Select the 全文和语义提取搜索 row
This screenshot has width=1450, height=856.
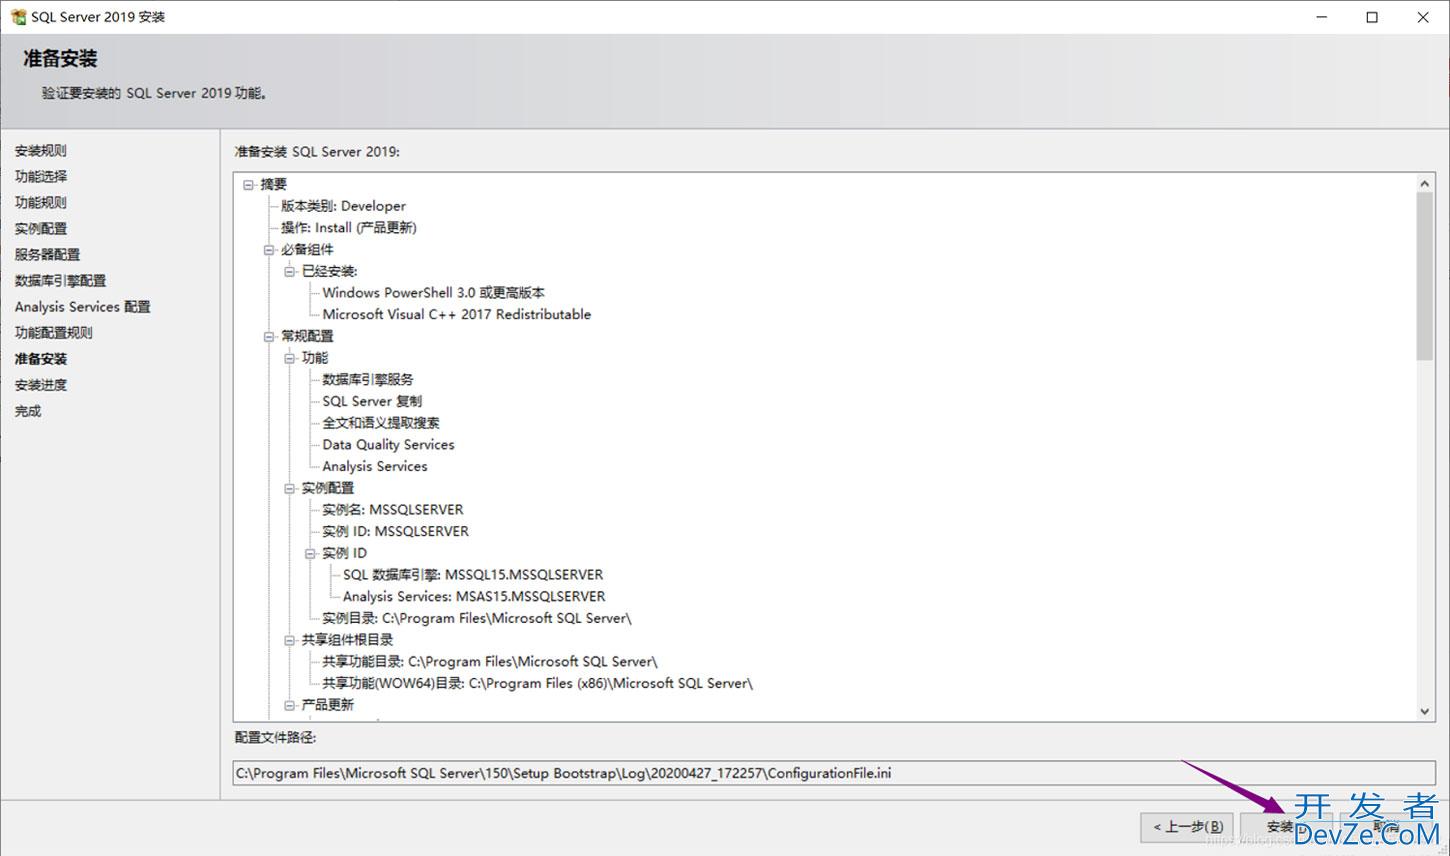pyautogui.click(x=381, y=423)
